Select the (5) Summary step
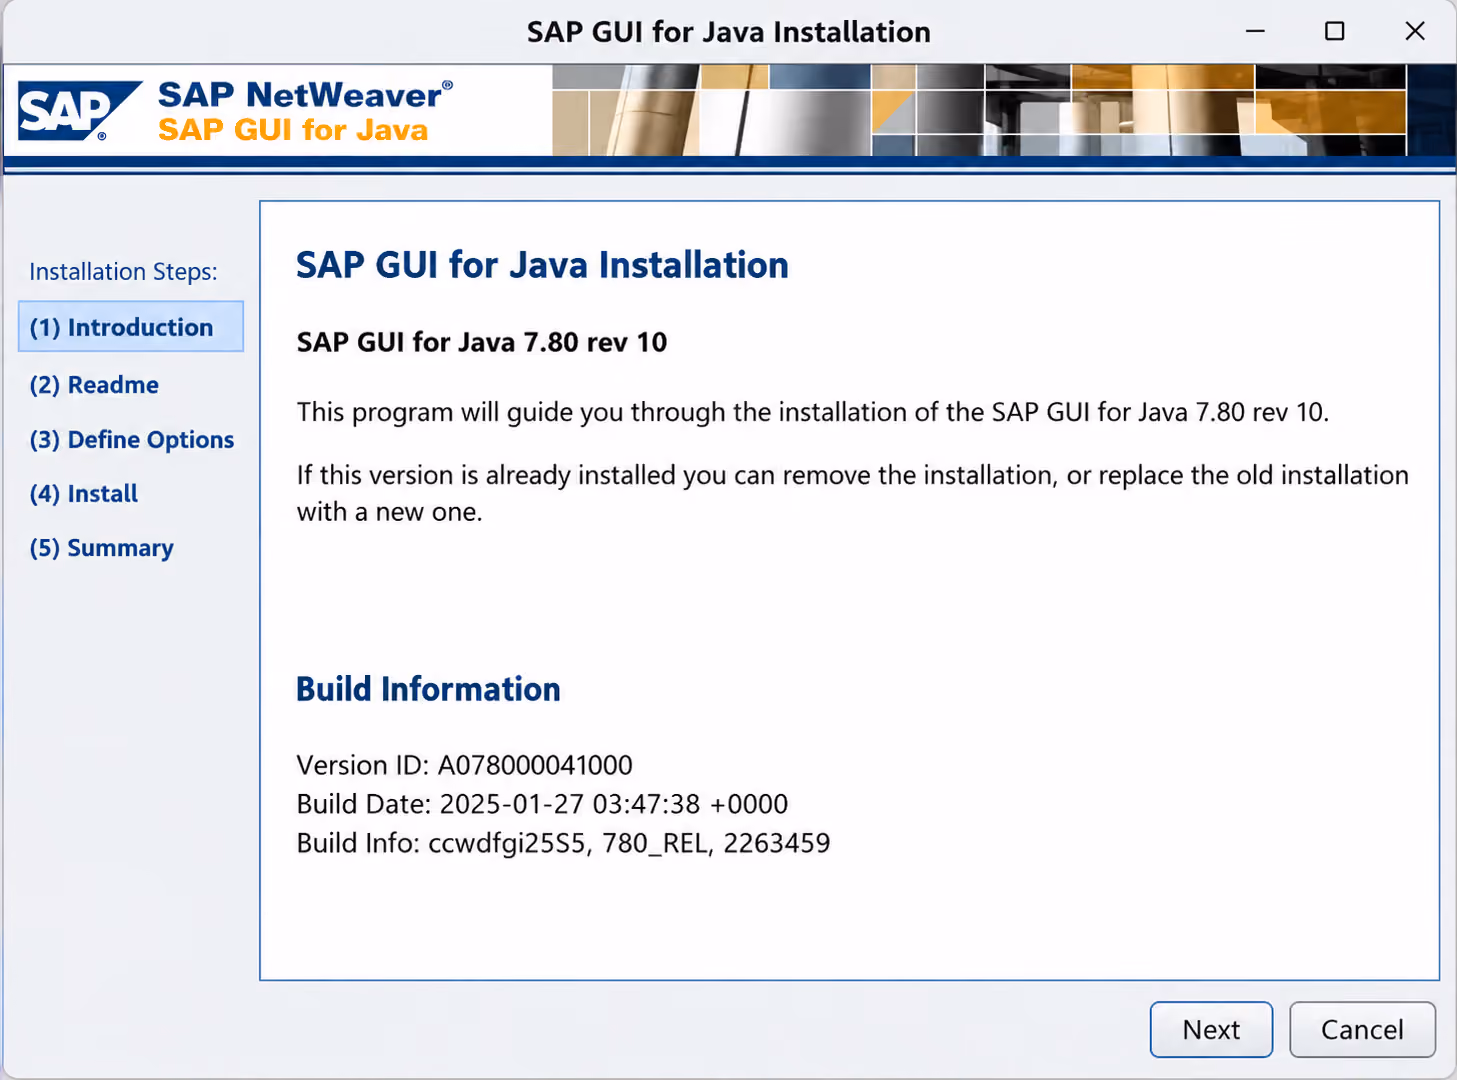 point(102,548)
